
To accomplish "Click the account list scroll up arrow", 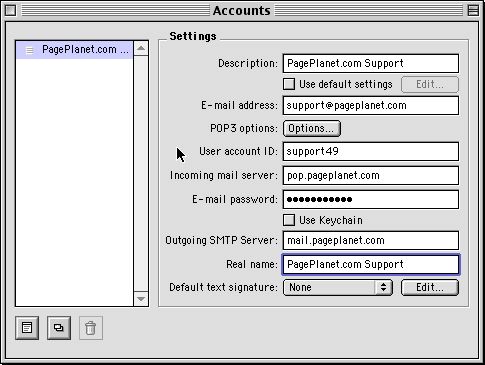I will tap(141, 49).
